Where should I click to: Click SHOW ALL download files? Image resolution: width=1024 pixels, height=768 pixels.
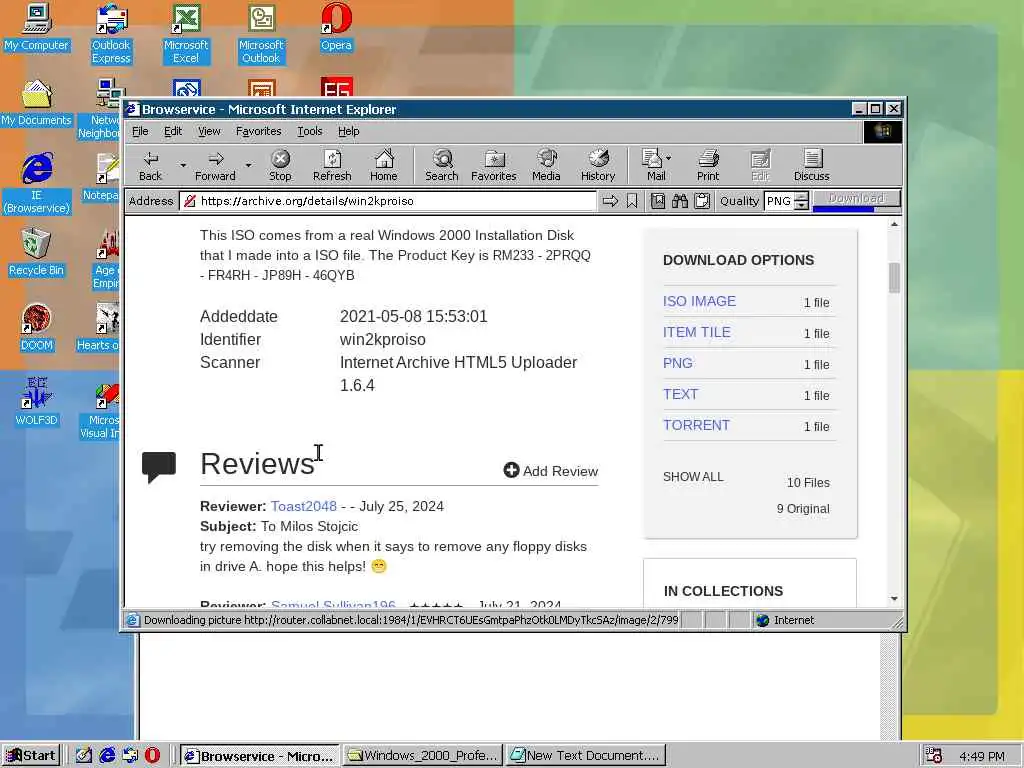[693, 477]
